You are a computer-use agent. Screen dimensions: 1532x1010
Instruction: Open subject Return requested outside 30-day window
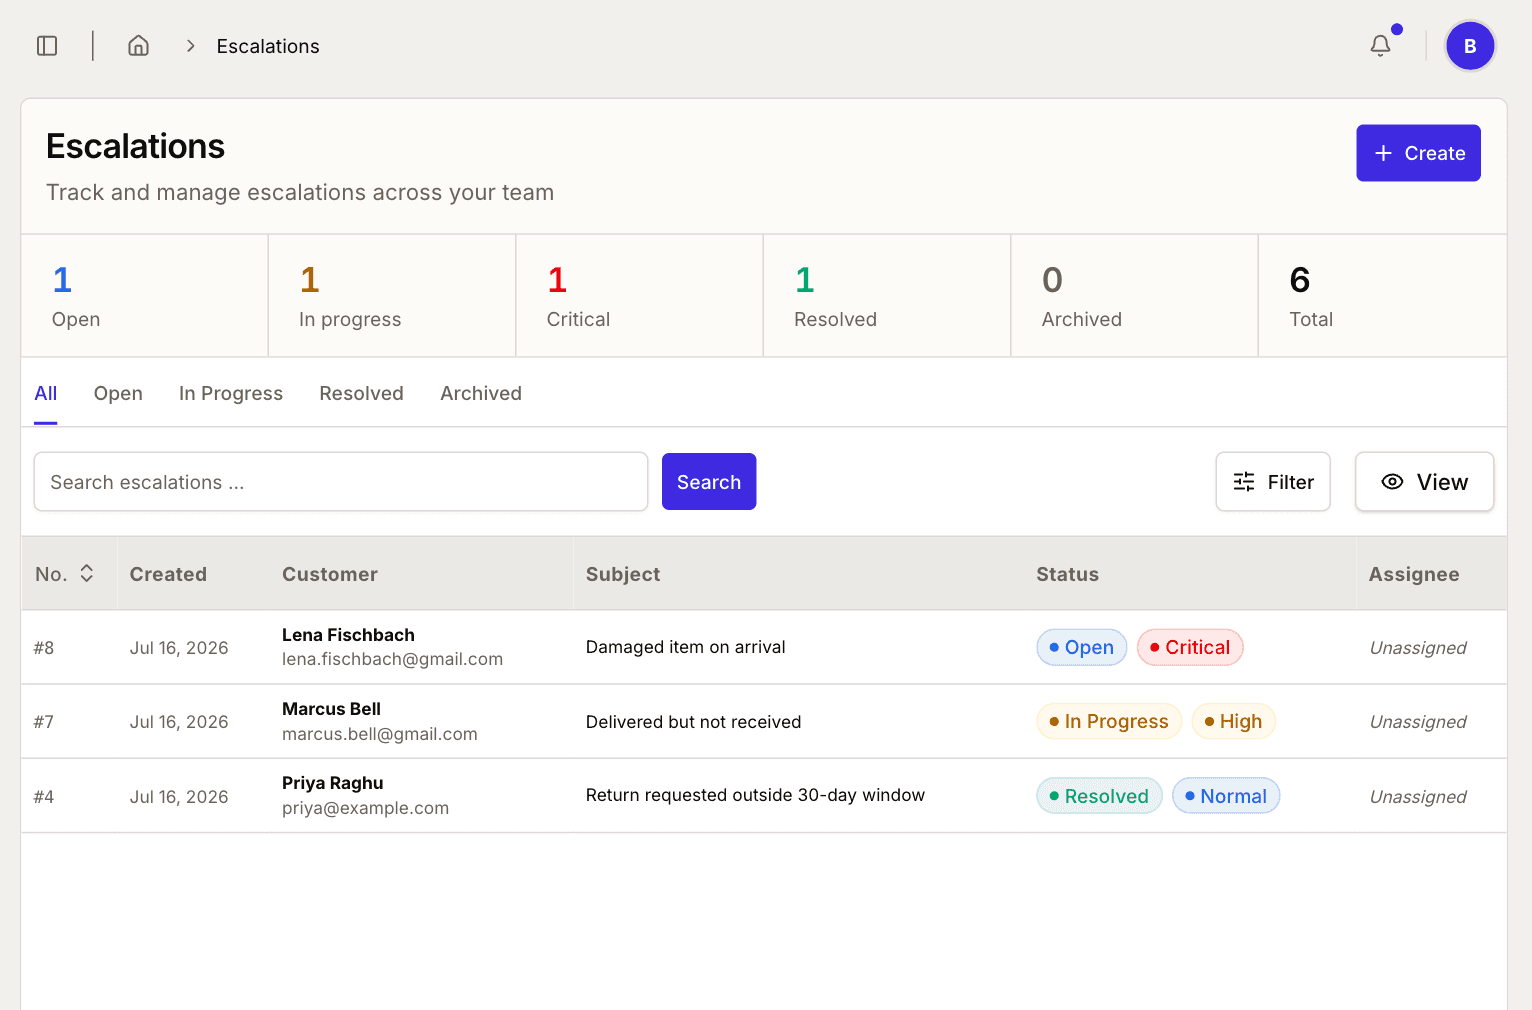point(755,795)
